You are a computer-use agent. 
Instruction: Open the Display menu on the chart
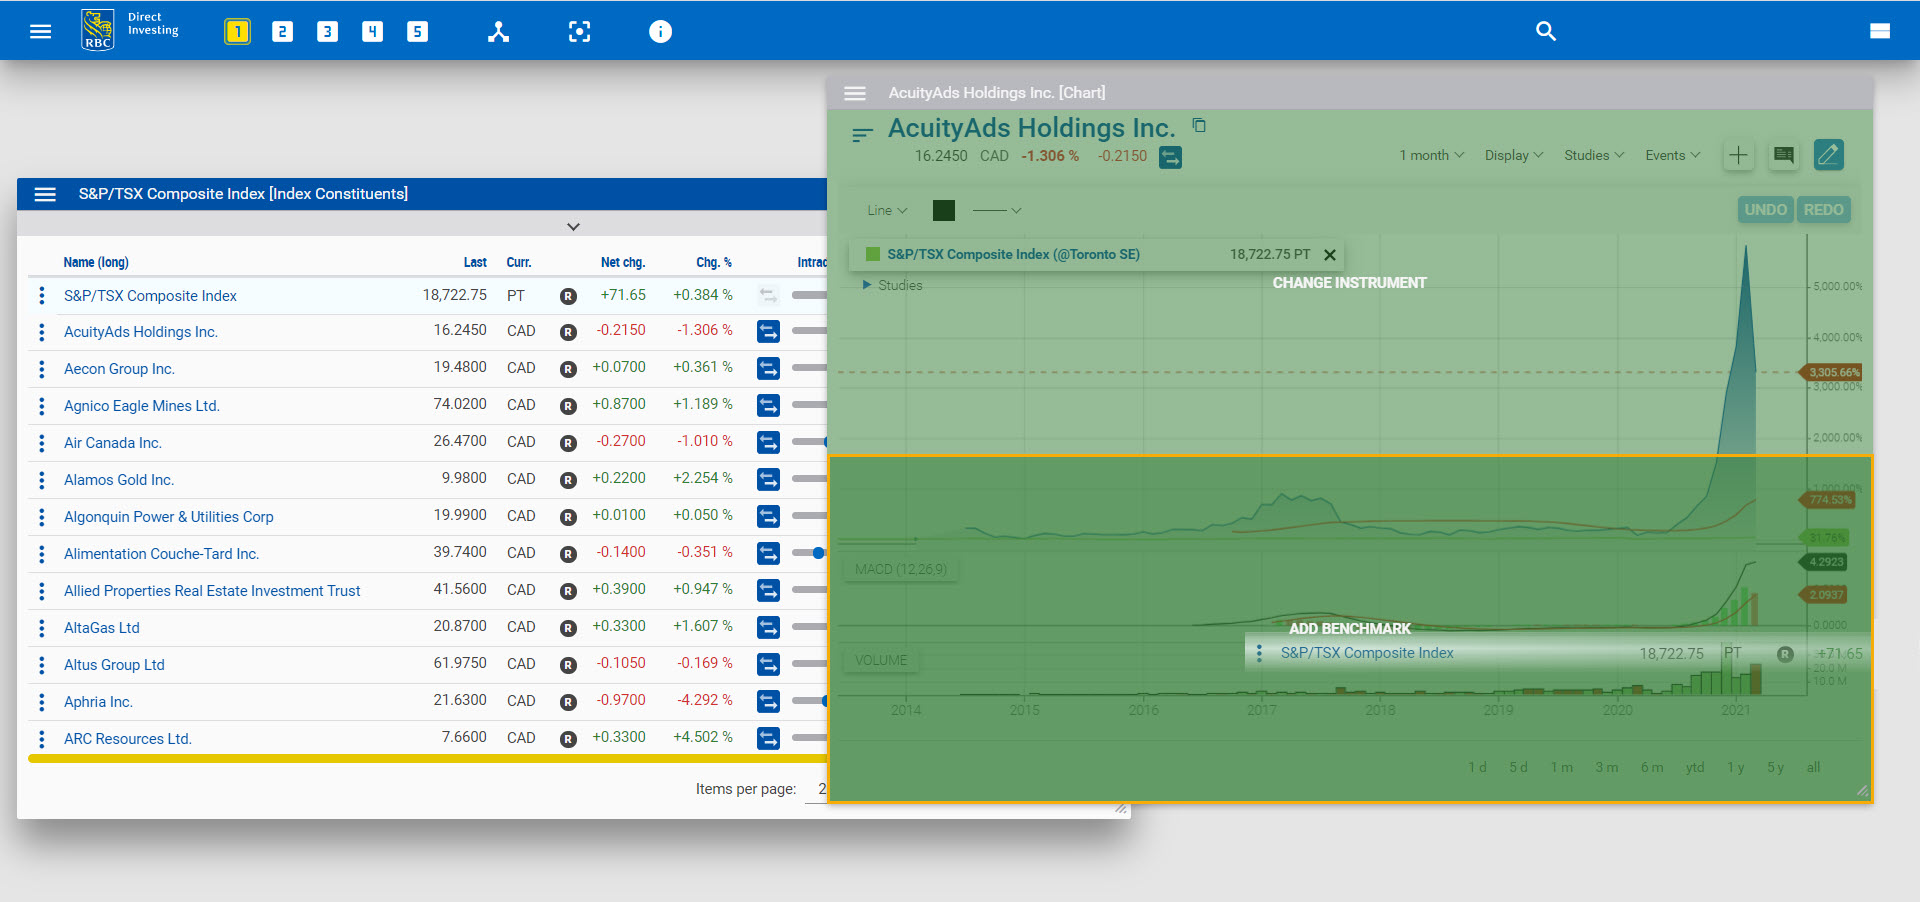click(x=1512, y=155)
